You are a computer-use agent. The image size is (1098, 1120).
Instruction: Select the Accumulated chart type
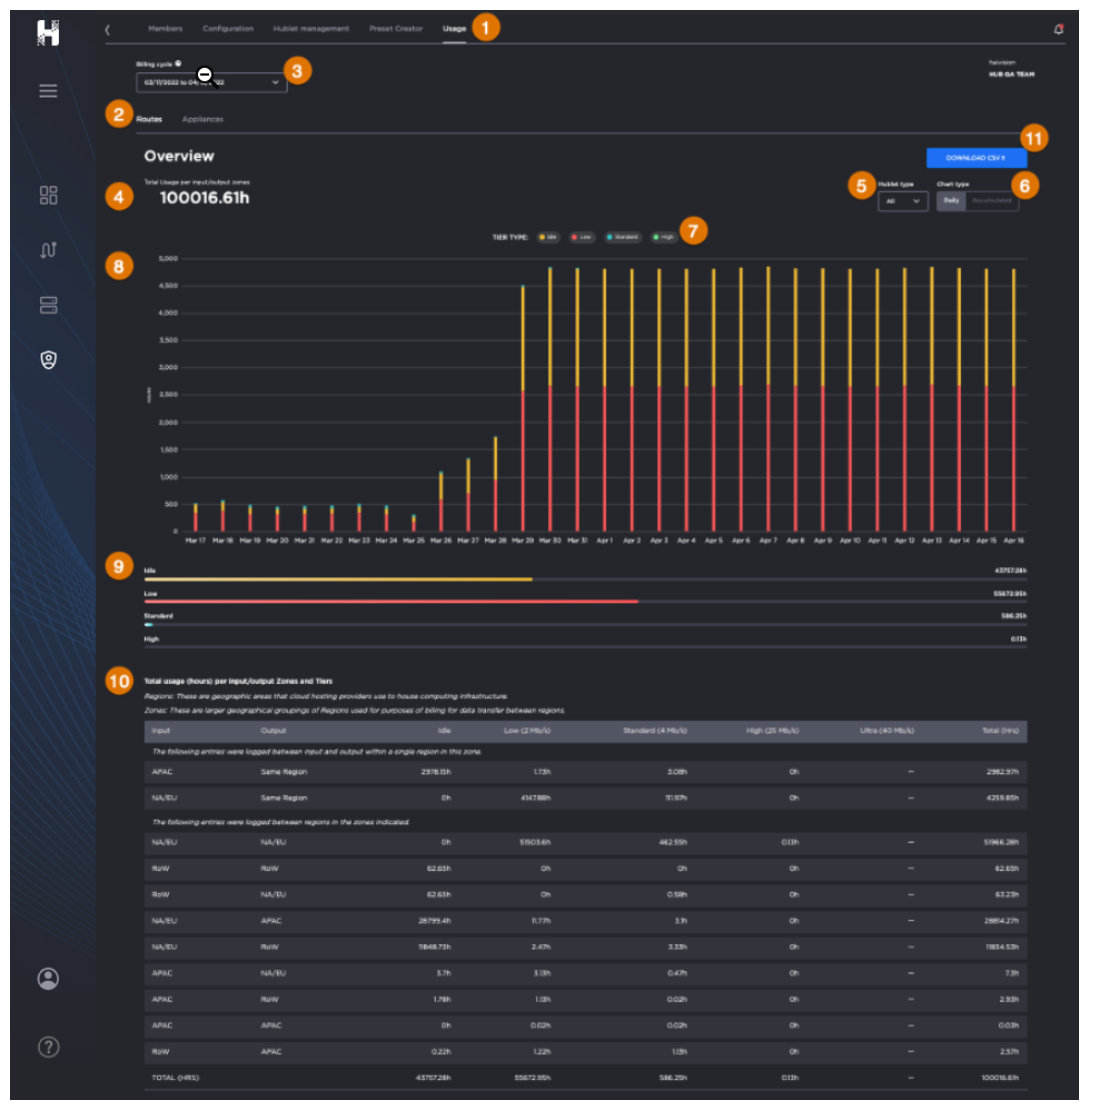coord(991,201)
